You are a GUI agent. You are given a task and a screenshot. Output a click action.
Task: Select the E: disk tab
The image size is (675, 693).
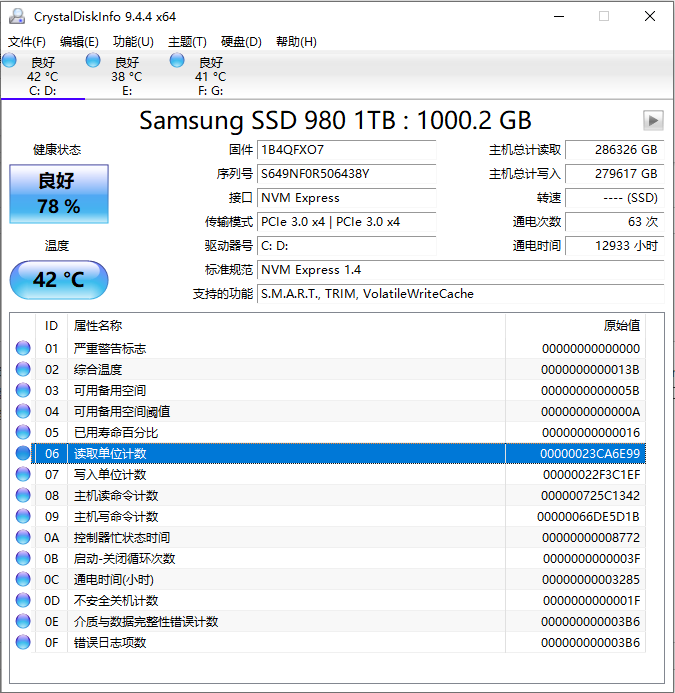pyautogui.click(x=127, y=76)
